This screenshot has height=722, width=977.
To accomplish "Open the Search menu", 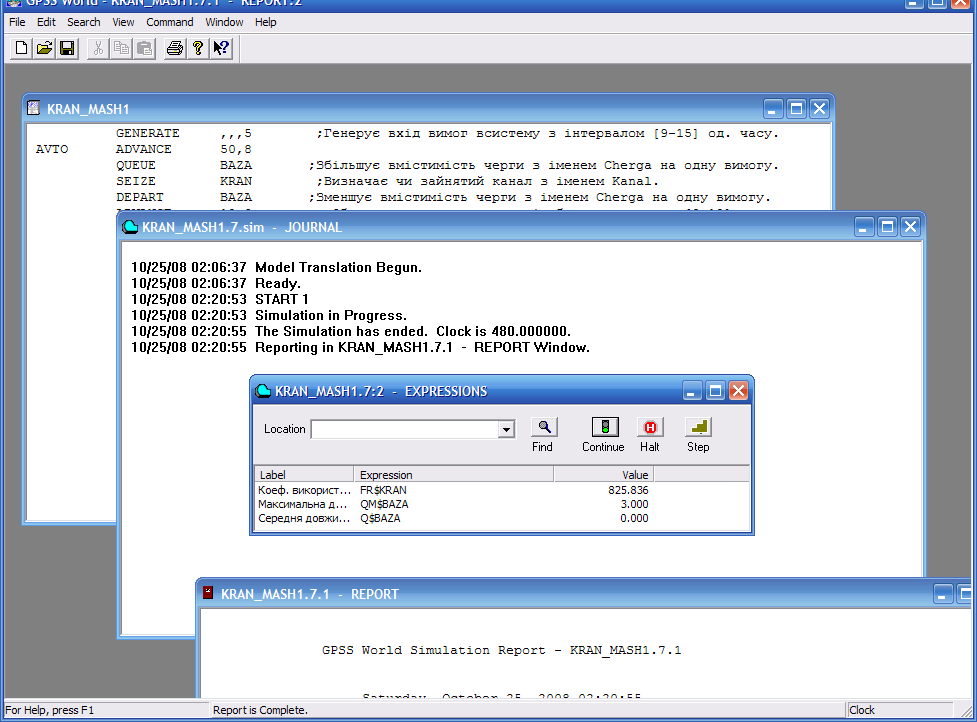I will coord(83,22).
